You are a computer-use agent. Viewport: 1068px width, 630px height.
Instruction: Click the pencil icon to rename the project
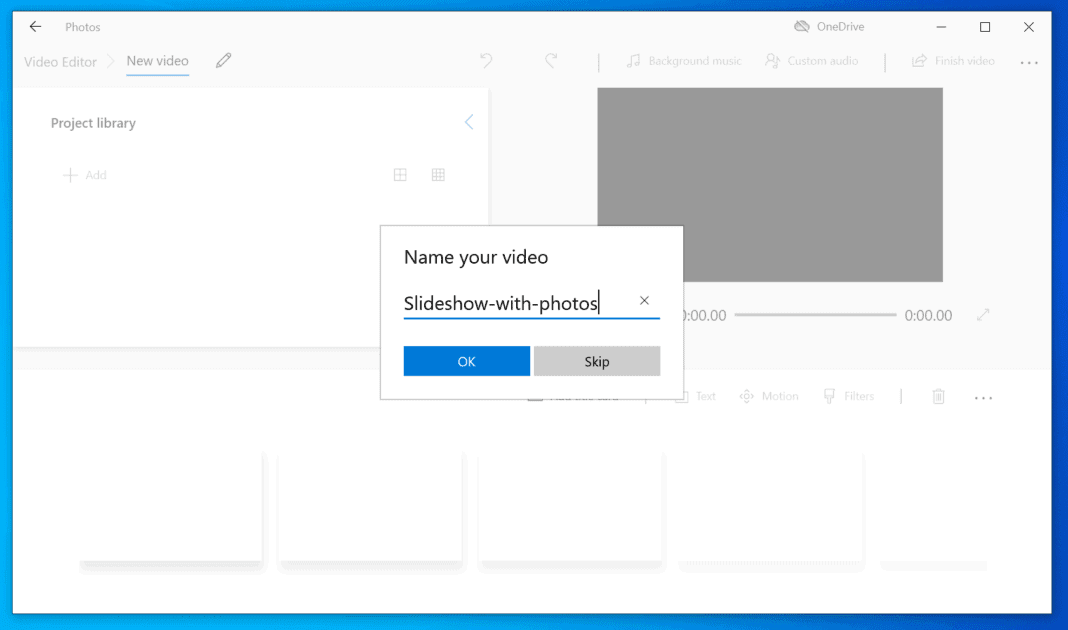[223, 60]
